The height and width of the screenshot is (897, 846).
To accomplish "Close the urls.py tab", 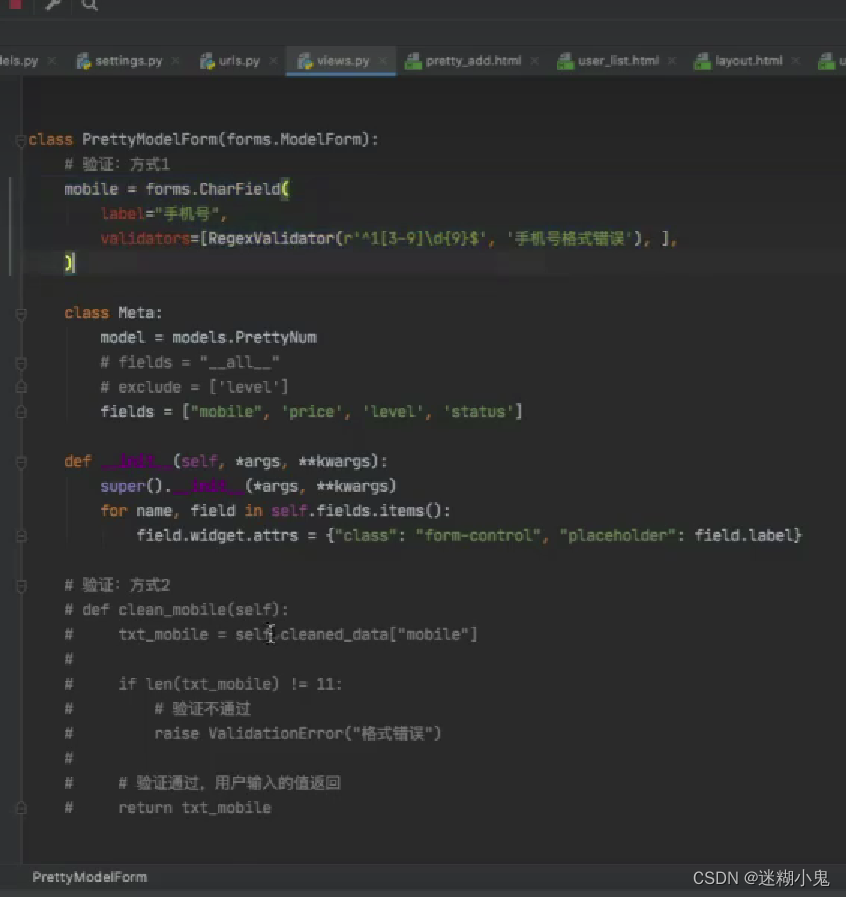I will [273, 61].
